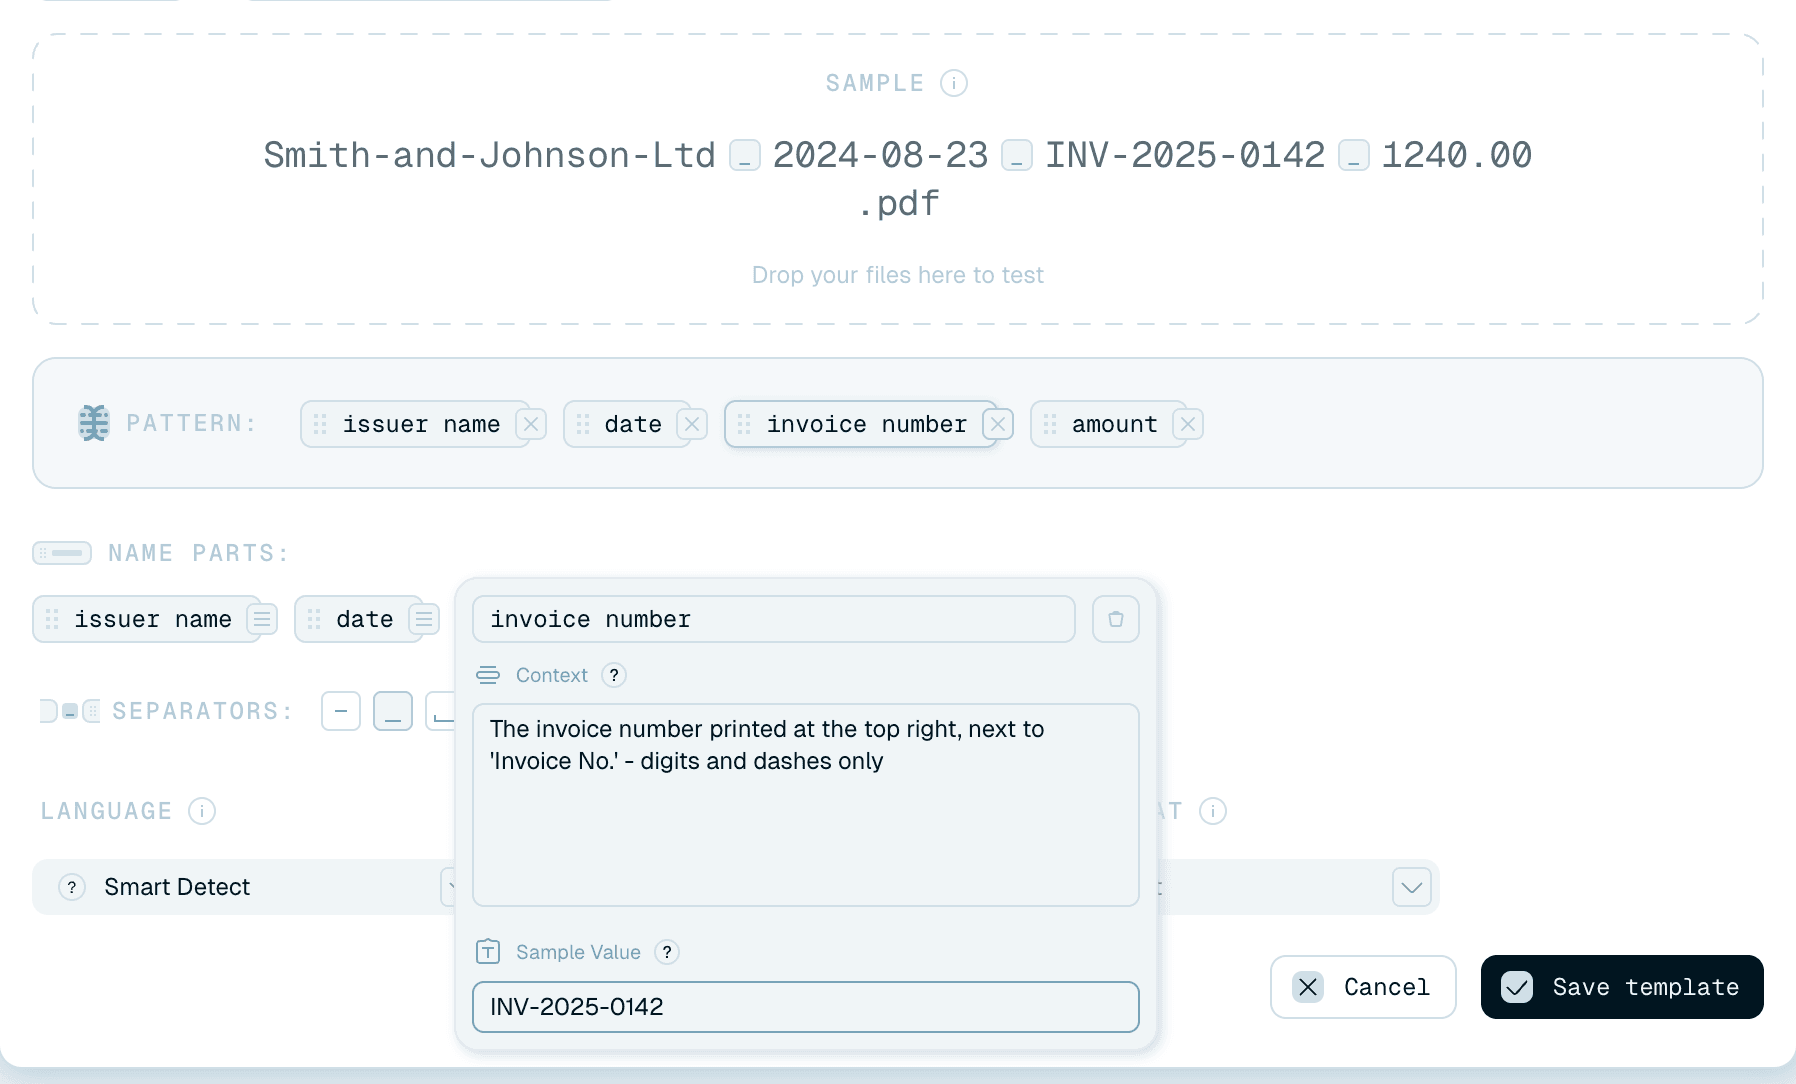Click the date name part chip
The height and width of the screenshot is (1084, 1796).
[x=358, y=619]
